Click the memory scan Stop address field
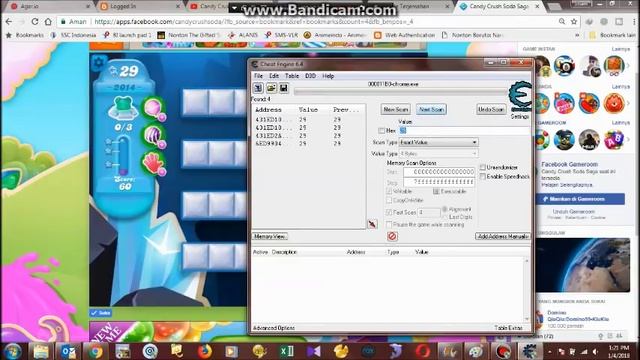This screenshot has width=640, height=360. click(x=439, y=182)
